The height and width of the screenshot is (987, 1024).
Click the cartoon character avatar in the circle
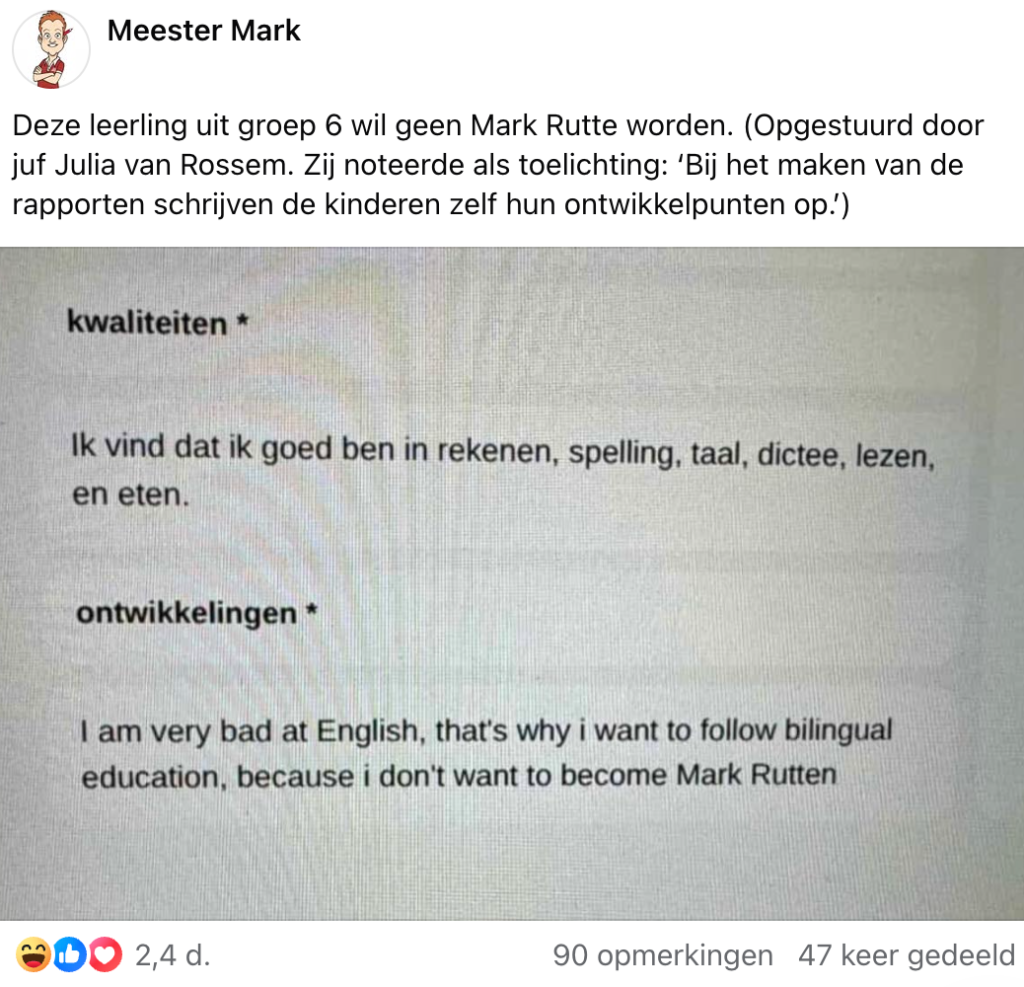[x=51, y=49]
